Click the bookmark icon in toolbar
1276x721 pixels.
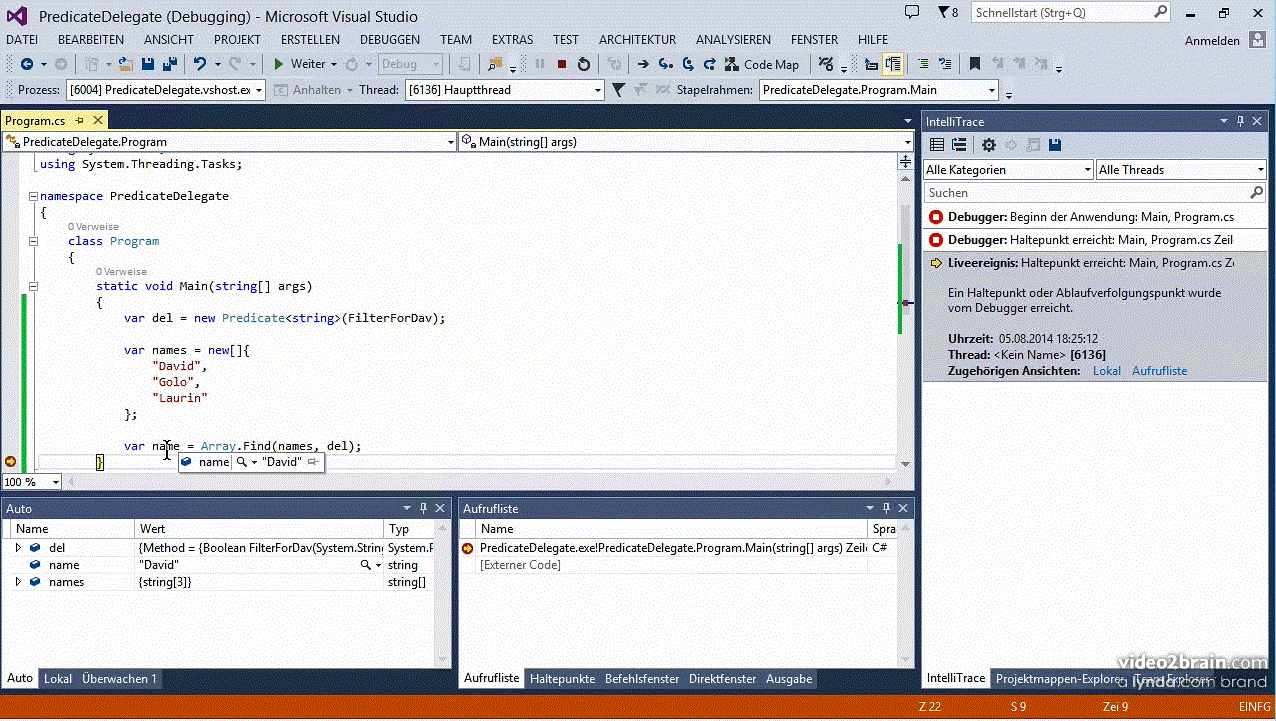pyautogui.click(x=973, y=64)
